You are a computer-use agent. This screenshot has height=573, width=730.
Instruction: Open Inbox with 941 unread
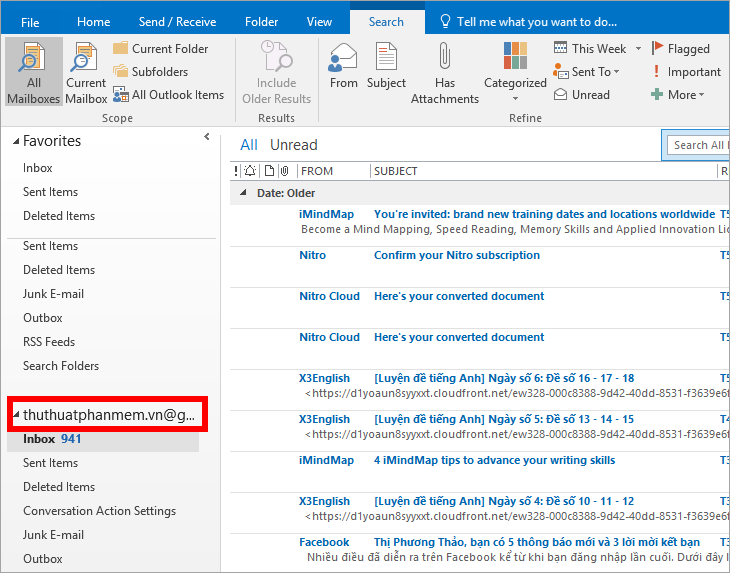click(x=103, y=439)
